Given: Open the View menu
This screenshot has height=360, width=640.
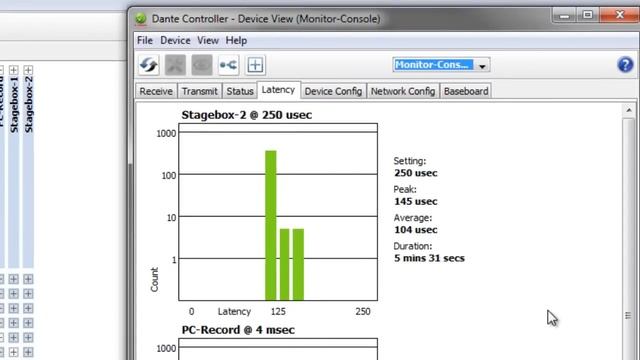Looking at the screenshot, I should (208, 40).
